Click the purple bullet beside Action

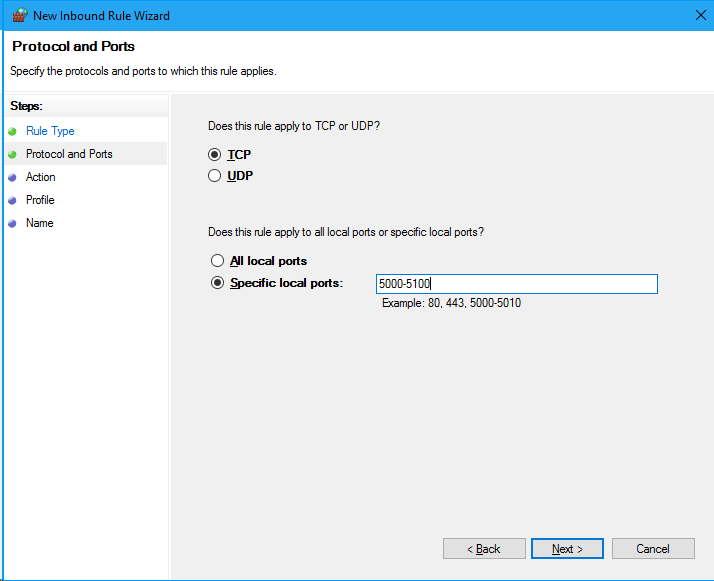click(x=12, y=178)
